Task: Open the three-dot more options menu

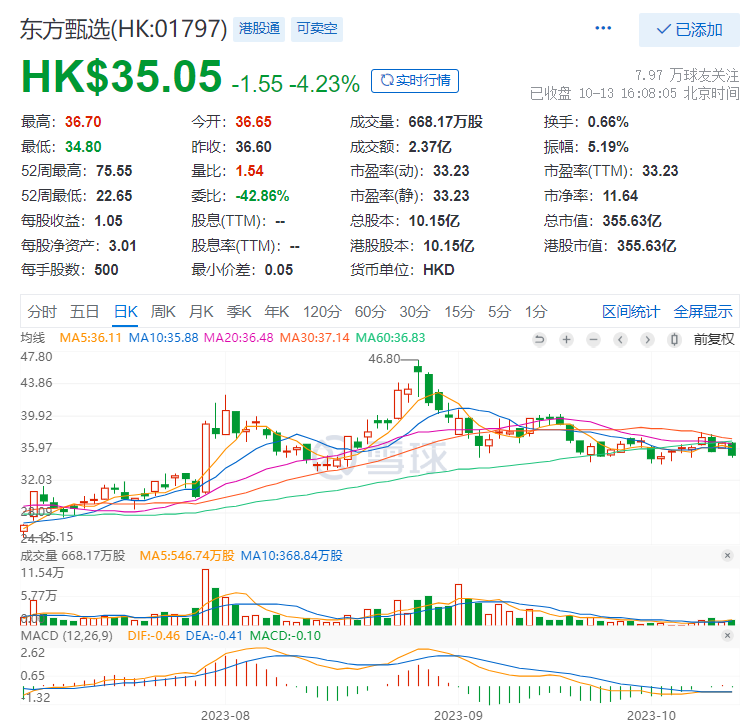Action: click(602, 29)
